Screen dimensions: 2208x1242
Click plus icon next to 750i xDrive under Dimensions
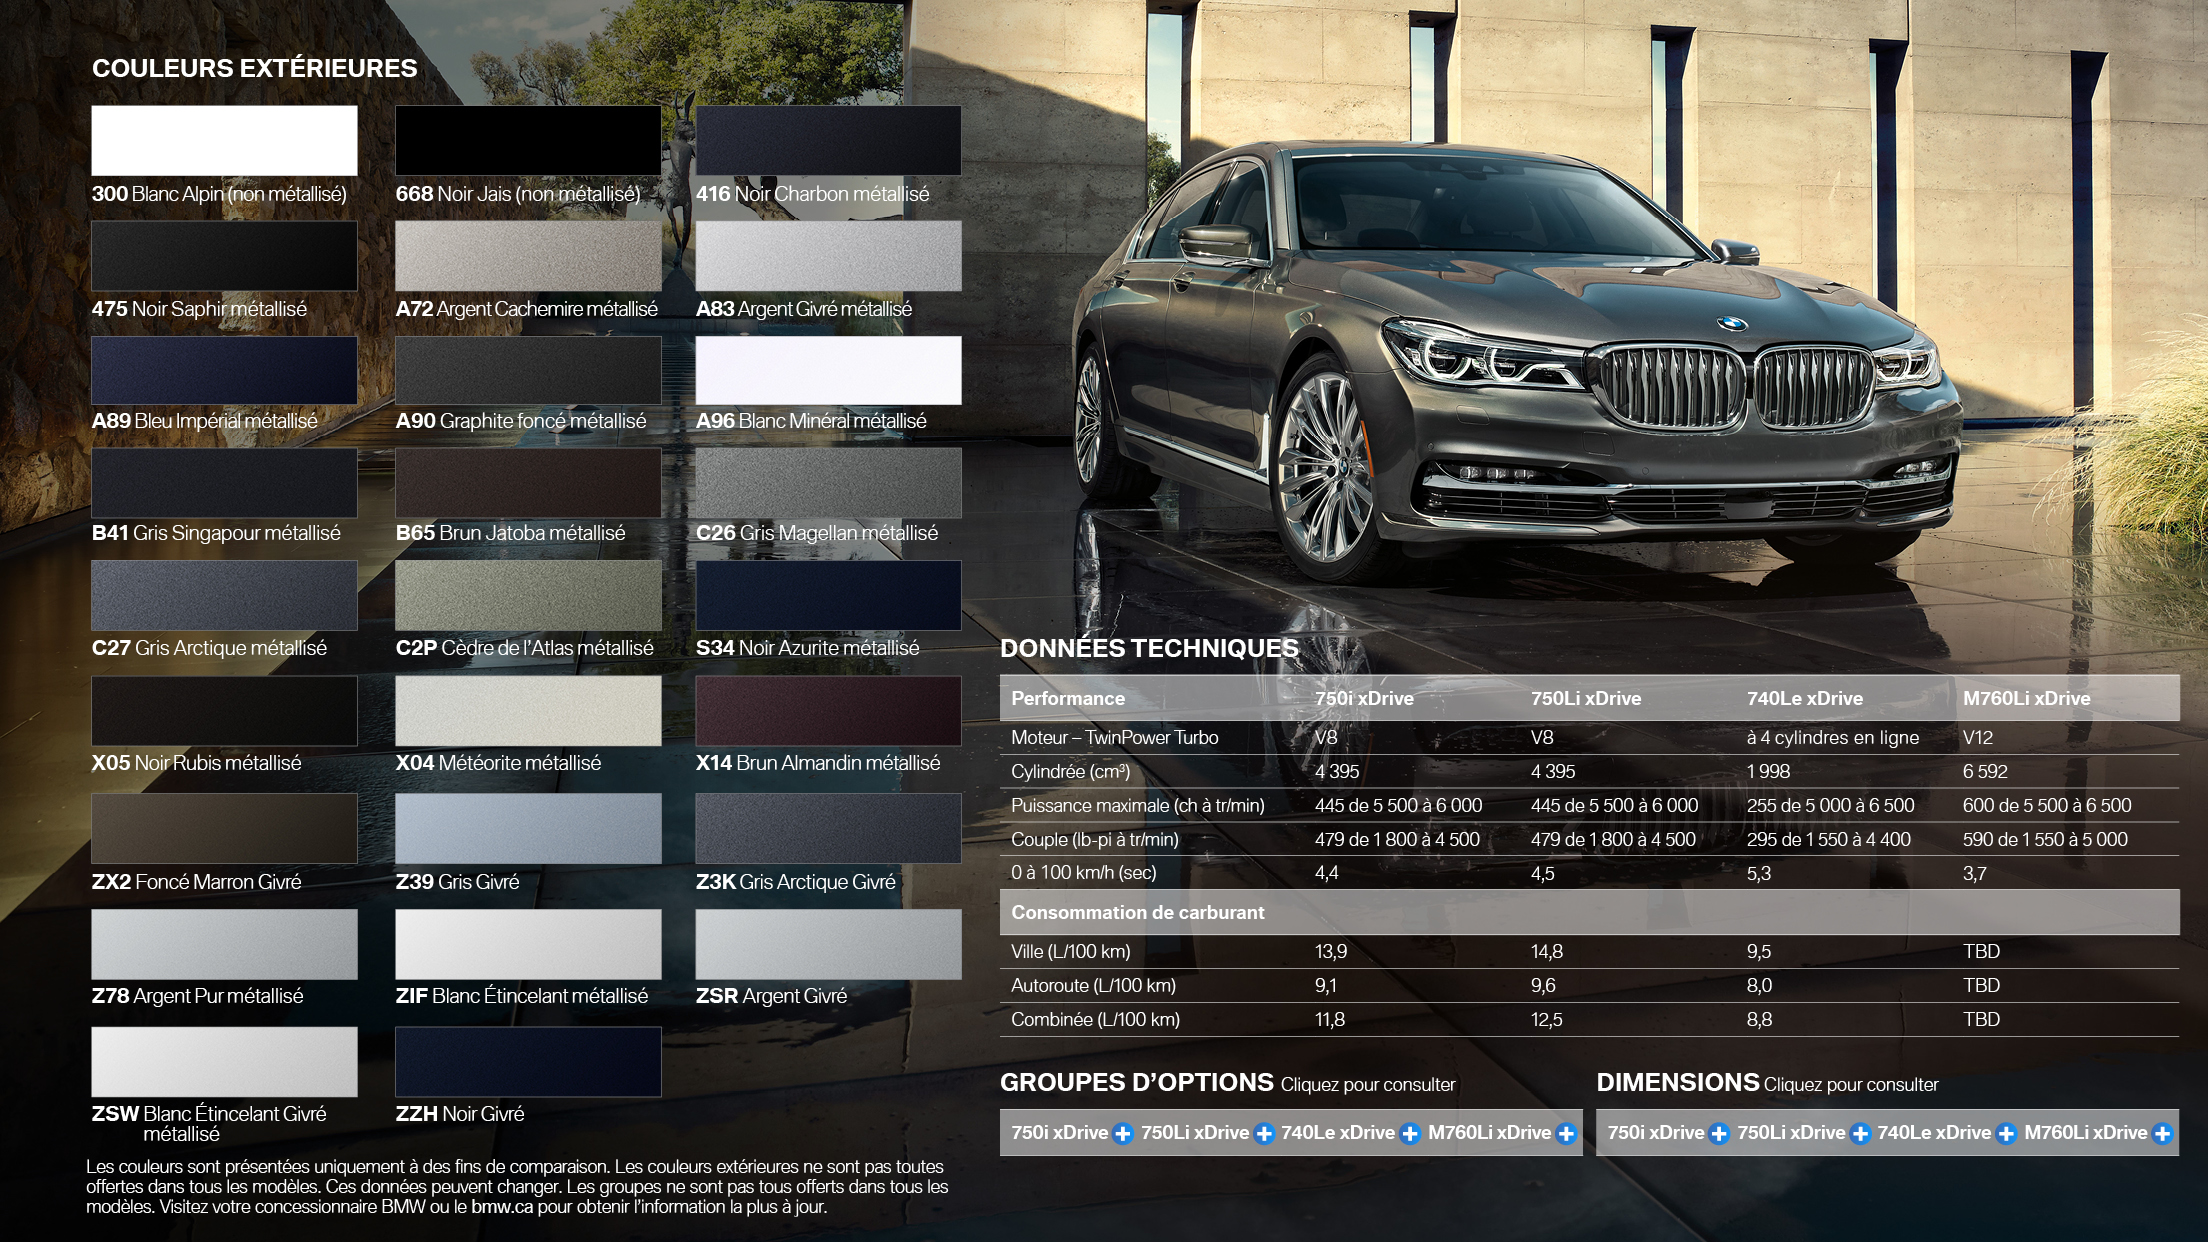point(1719,1133)
